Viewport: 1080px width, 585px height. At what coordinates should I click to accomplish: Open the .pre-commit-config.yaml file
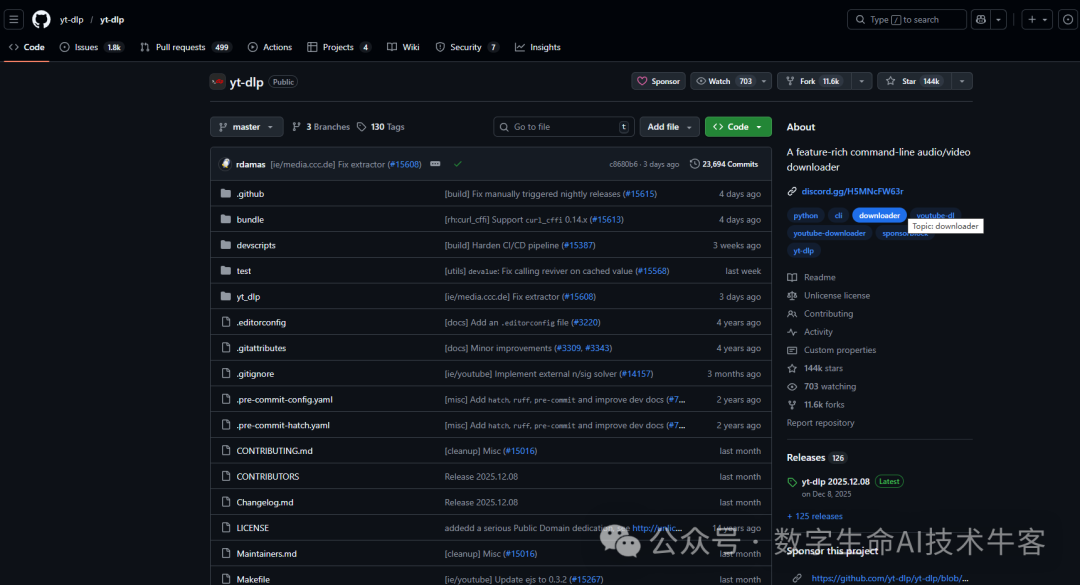(284, 400)
